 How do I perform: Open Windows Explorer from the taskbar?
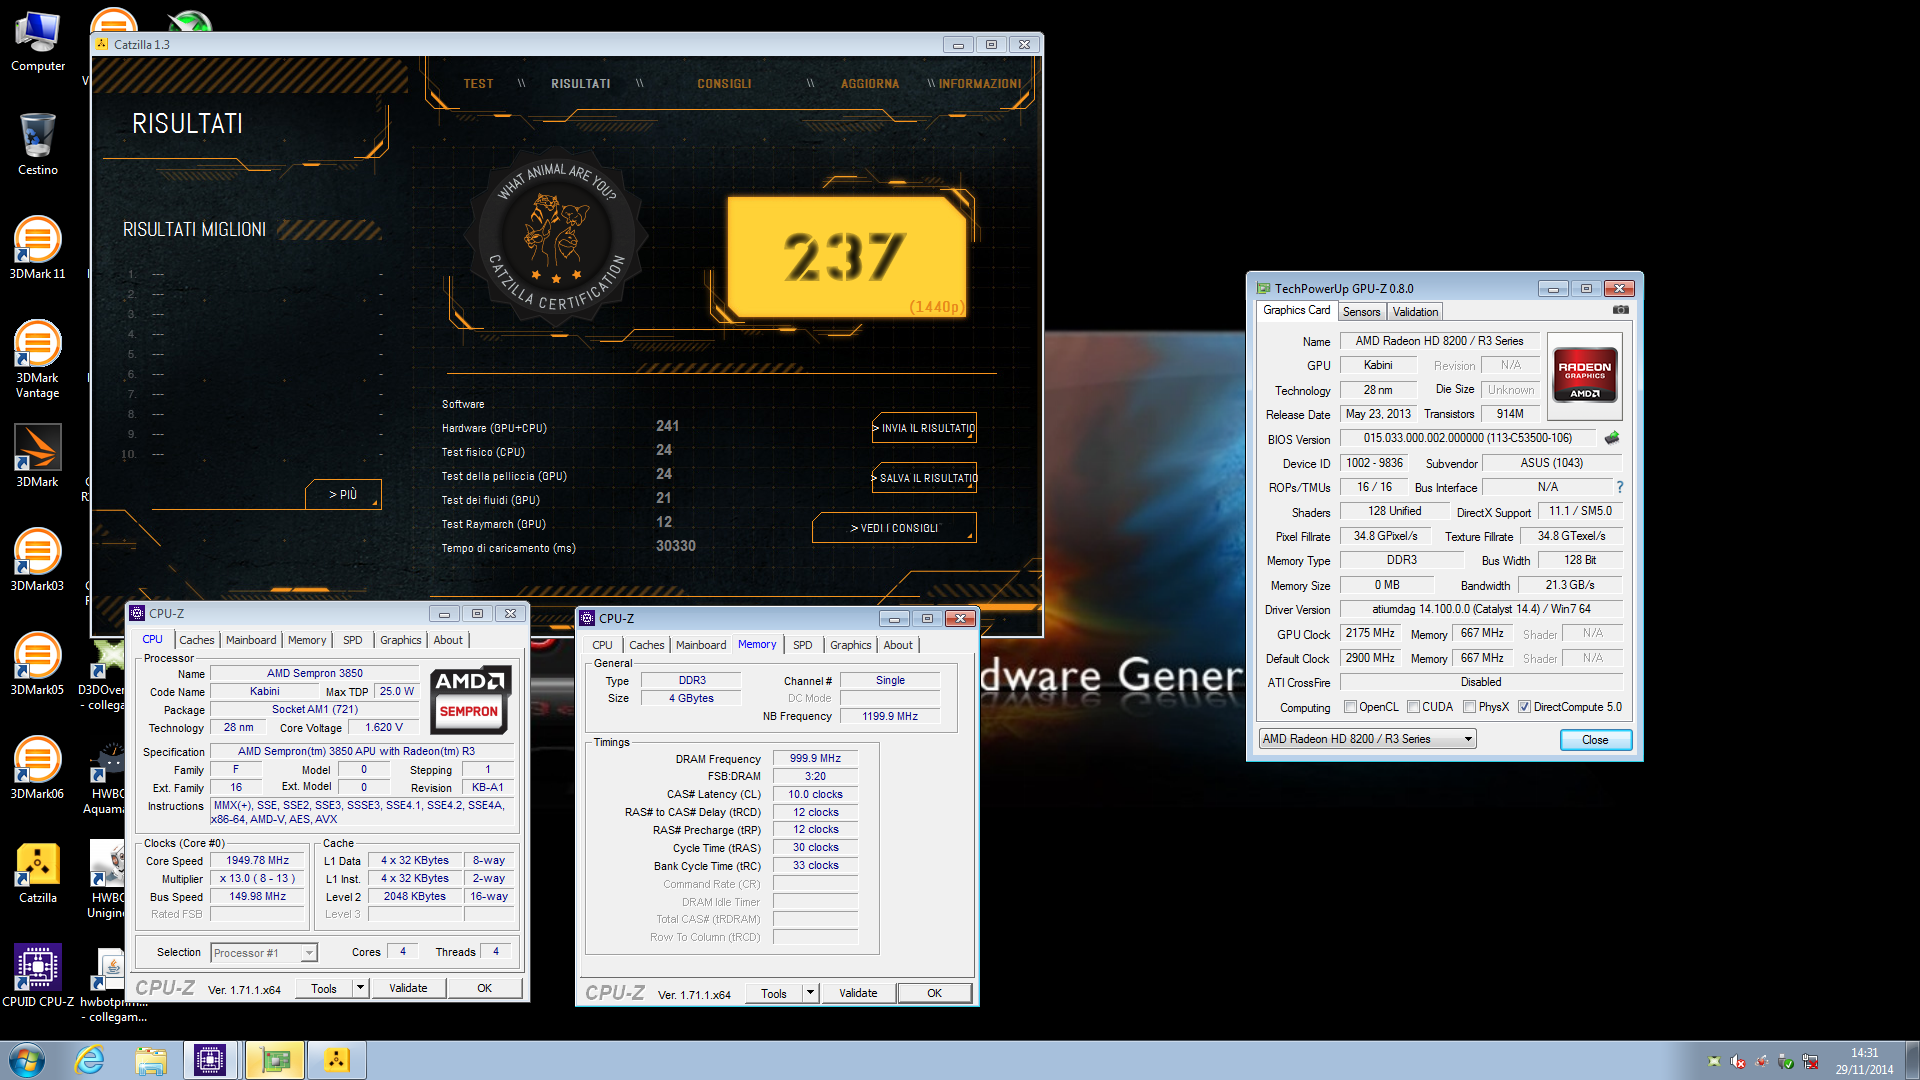[151, 1060]
